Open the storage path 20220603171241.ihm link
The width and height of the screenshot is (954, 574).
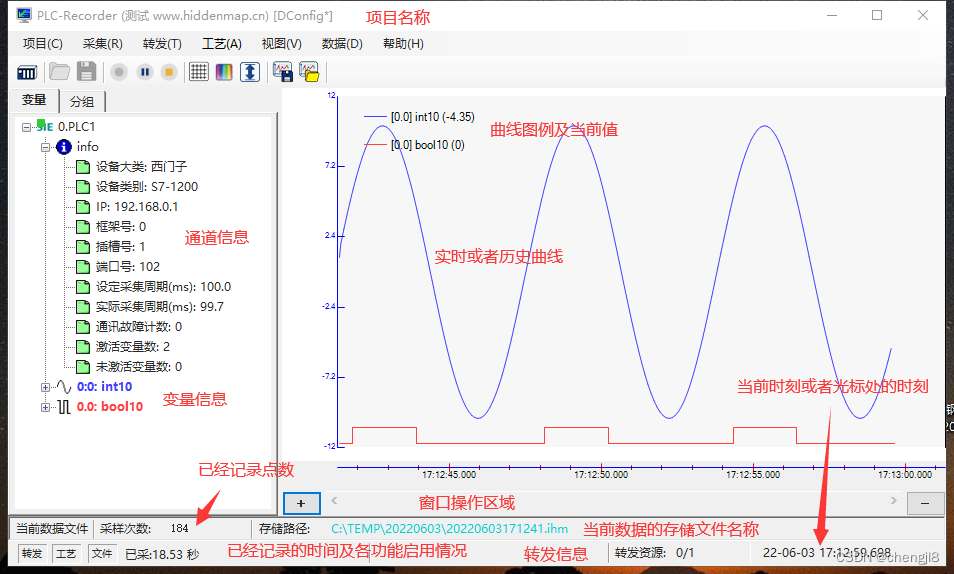click(x=449, y=529)
